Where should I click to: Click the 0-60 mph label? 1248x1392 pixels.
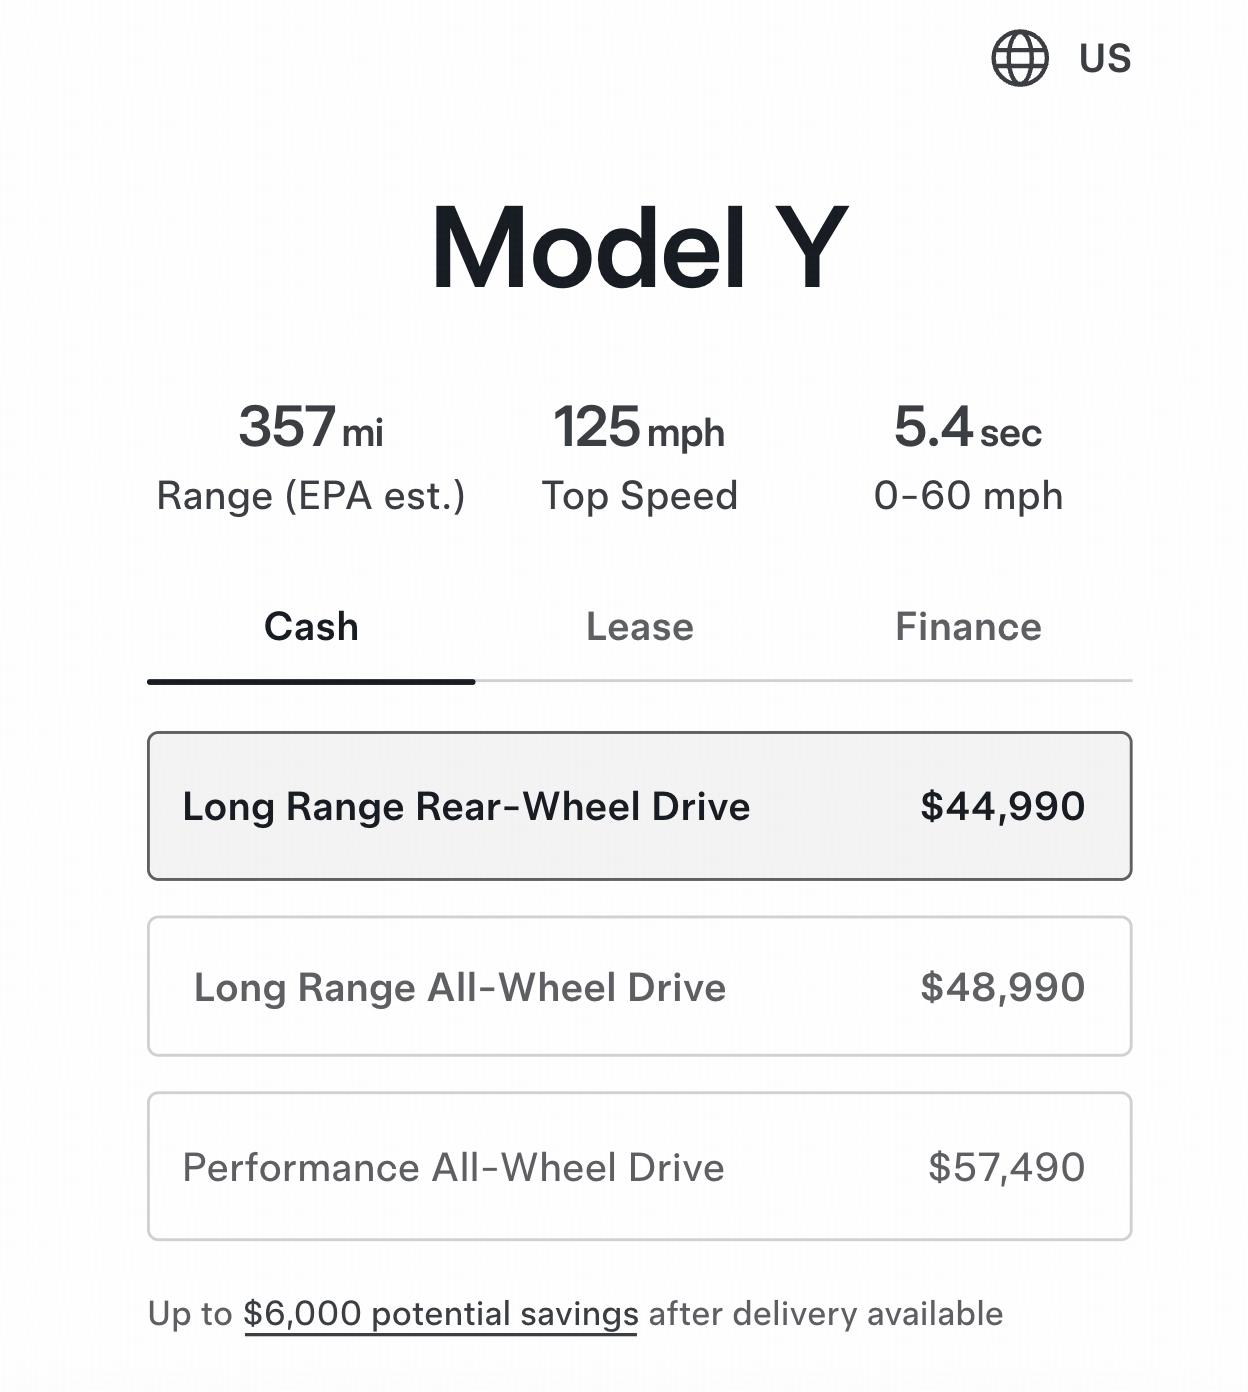(967, 496)
